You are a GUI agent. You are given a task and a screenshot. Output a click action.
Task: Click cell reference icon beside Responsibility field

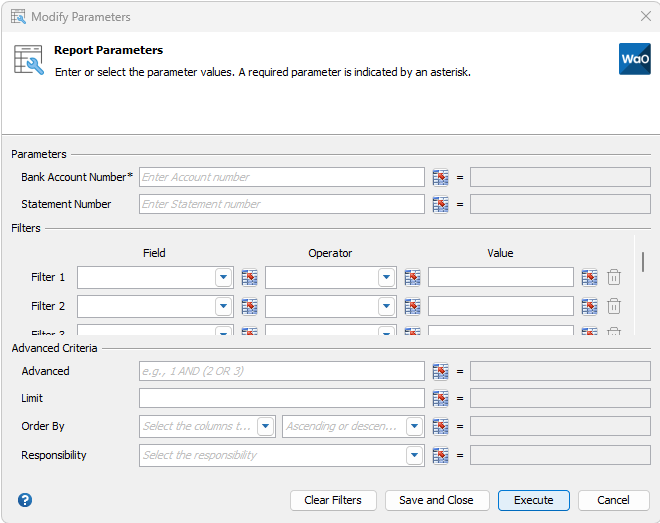click(440, 455)
